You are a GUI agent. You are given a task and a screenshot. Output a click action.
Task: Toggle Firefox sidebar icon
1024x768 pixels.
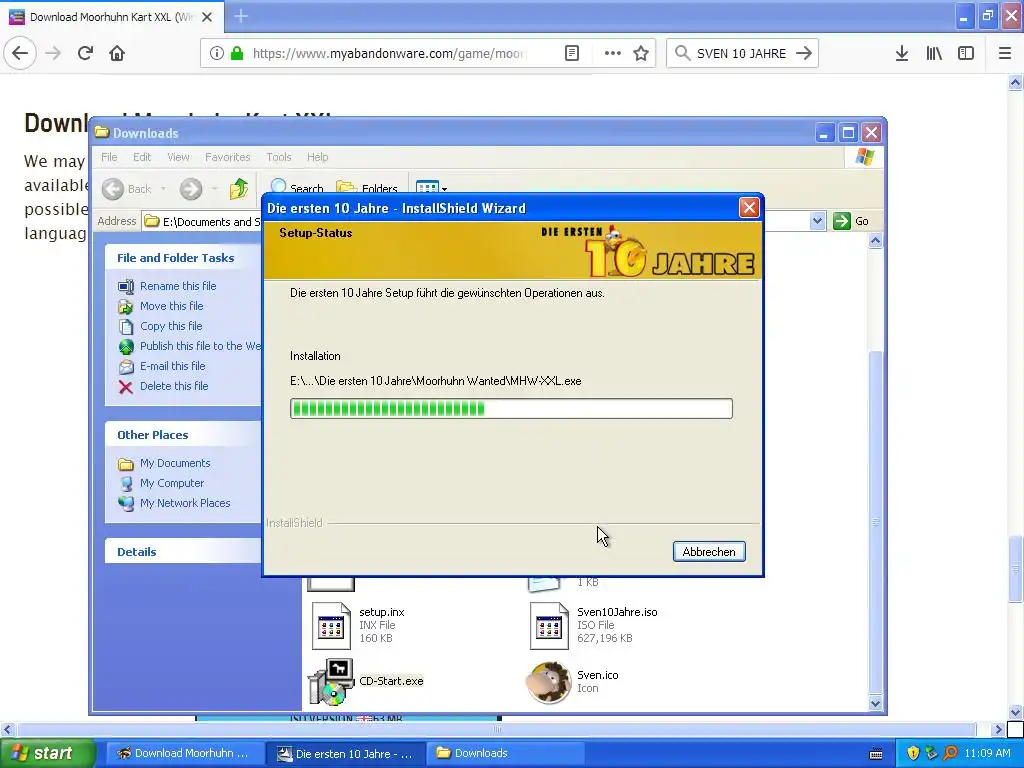tap(966, 53)
